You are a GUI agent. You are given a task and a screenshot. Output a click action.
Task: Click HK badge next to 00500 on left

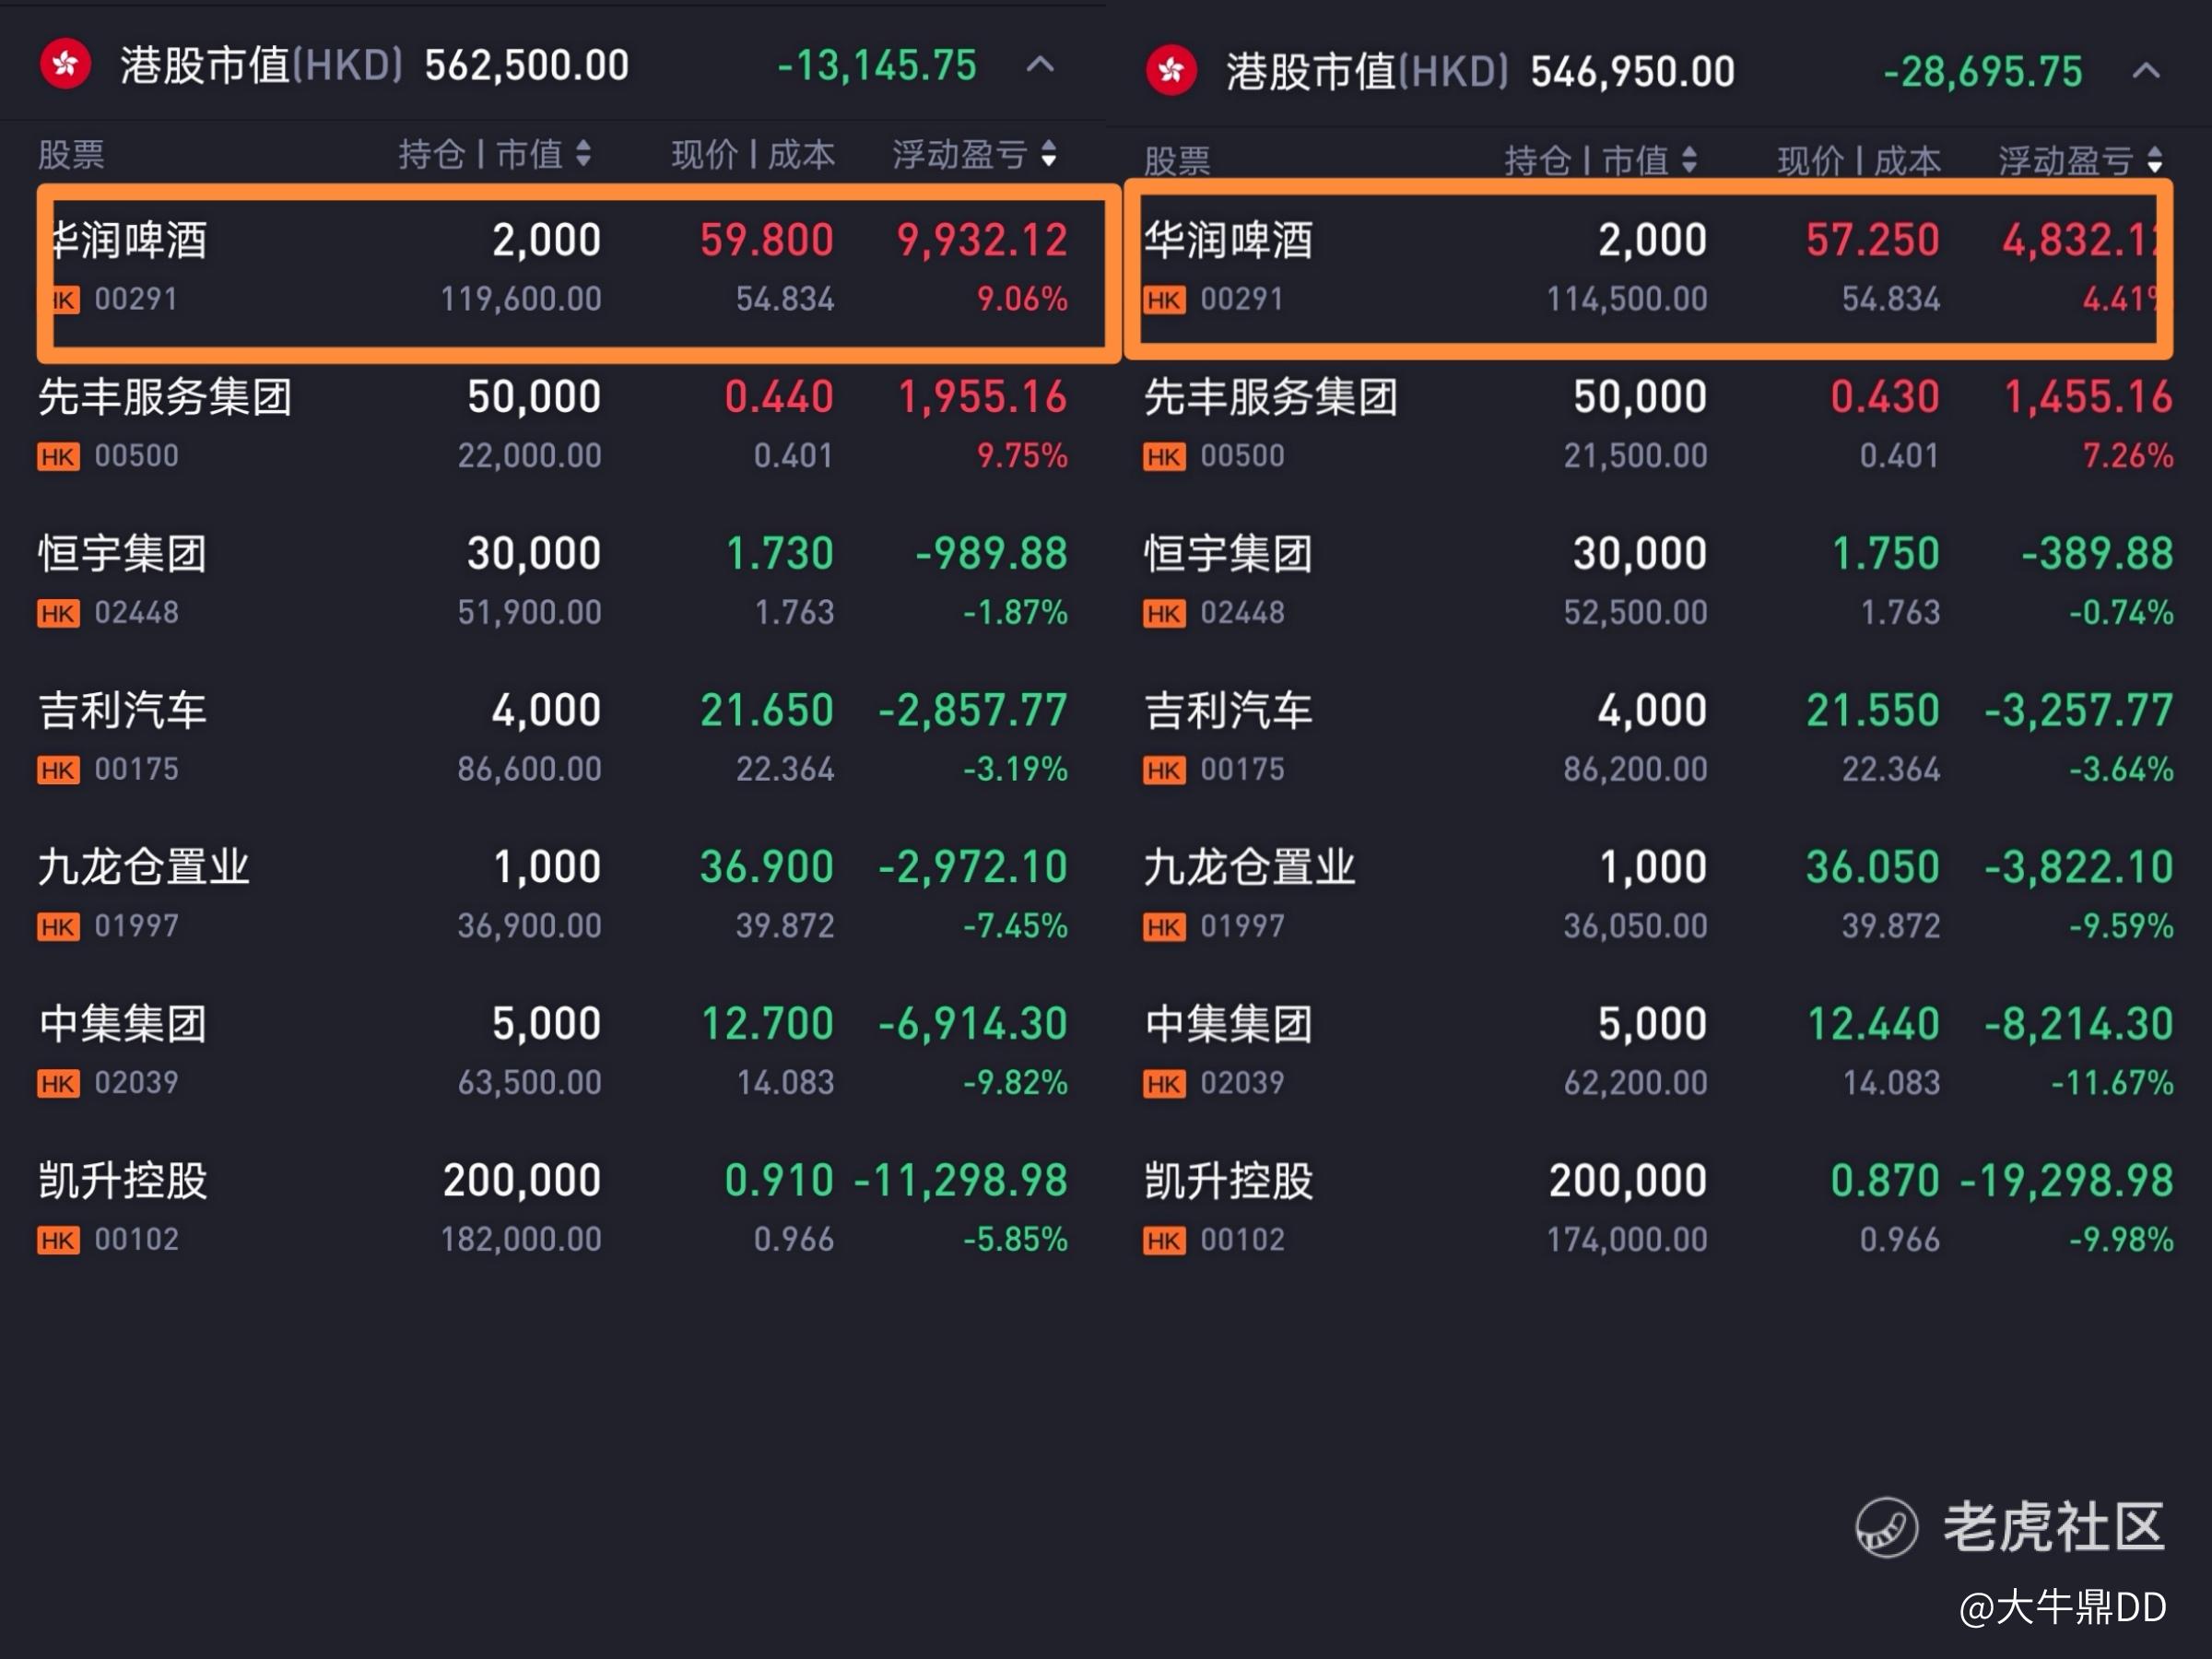(58, 457)
